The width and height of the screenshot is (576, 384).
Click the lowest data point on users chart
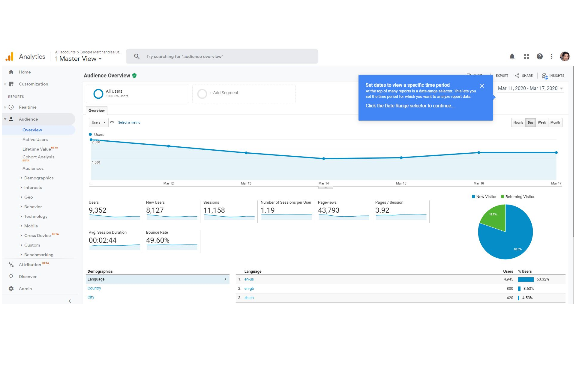point(324,159)
